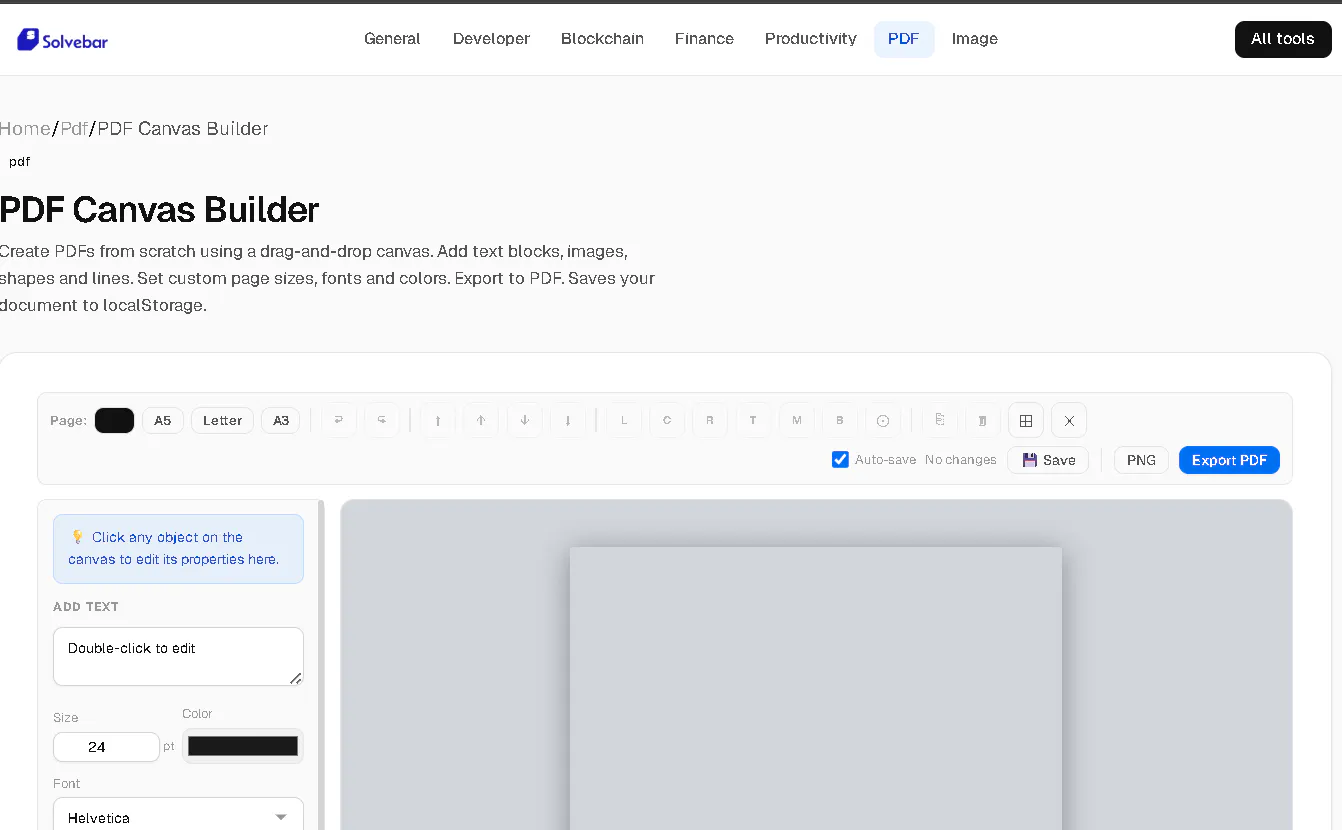Click the PNG export button
1342x830 pixels.
tap(1141, 460)
